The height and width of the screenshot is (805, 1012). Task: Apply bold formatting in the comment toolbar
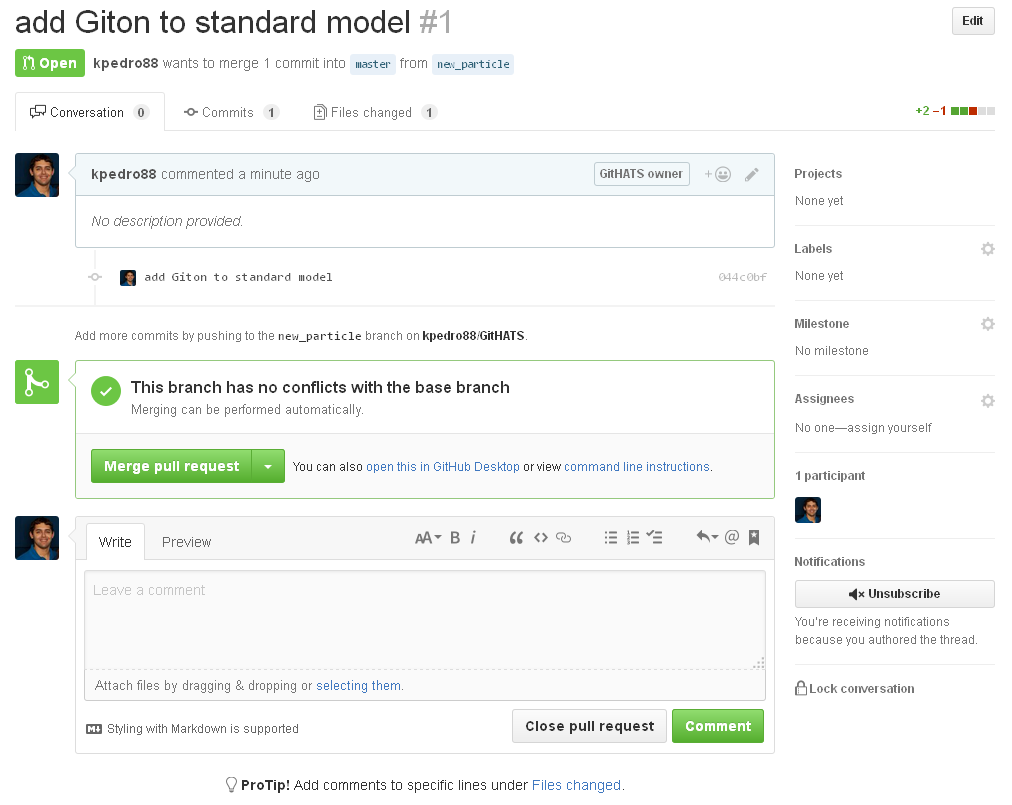coord(454,537)
